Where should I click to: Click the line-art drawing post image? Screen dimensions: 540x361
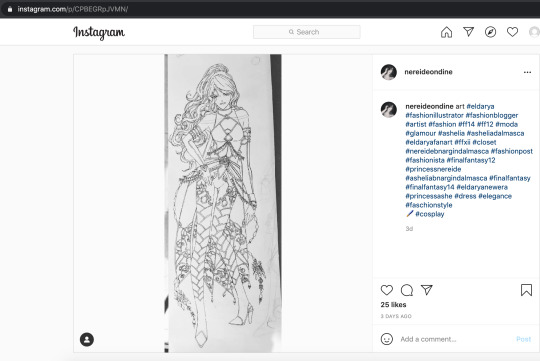223,203
